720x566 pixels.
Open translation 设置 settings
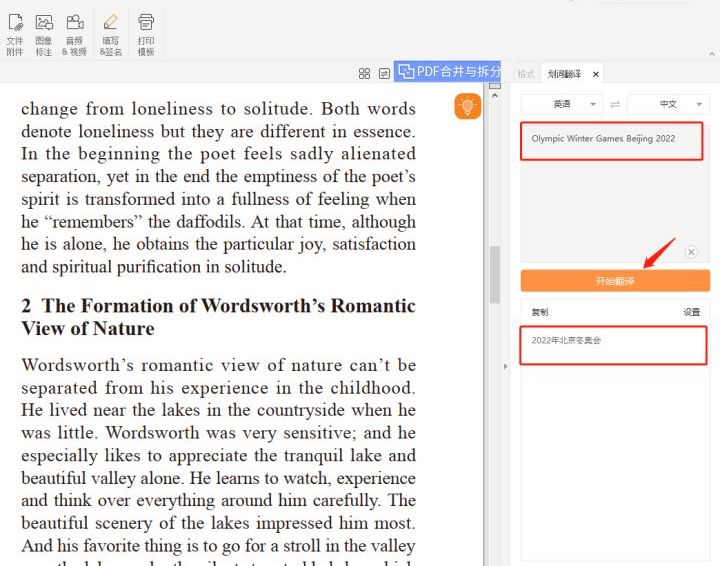click(691, 312)
